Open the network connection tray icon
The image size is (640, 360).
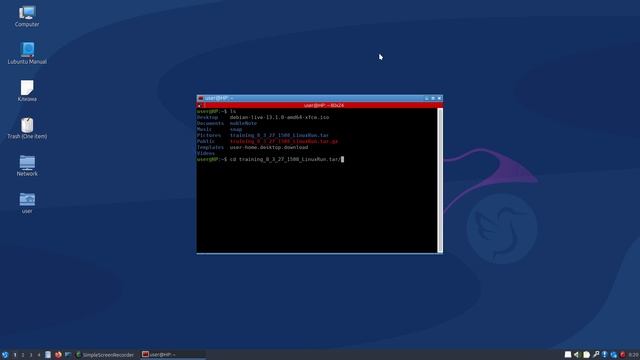(613, 355)
